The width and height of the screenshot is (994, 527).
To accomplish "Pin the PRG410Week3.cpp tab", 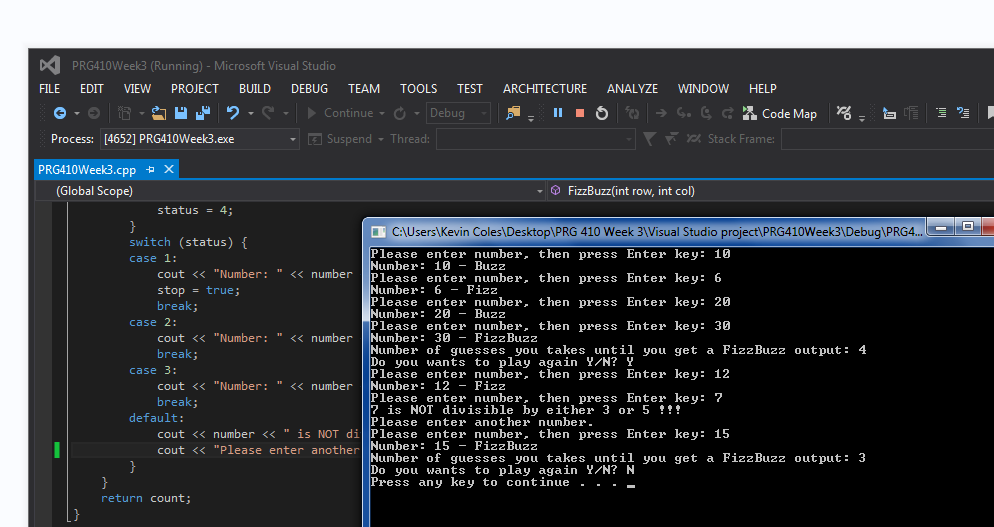I will (x=151, y=170).
